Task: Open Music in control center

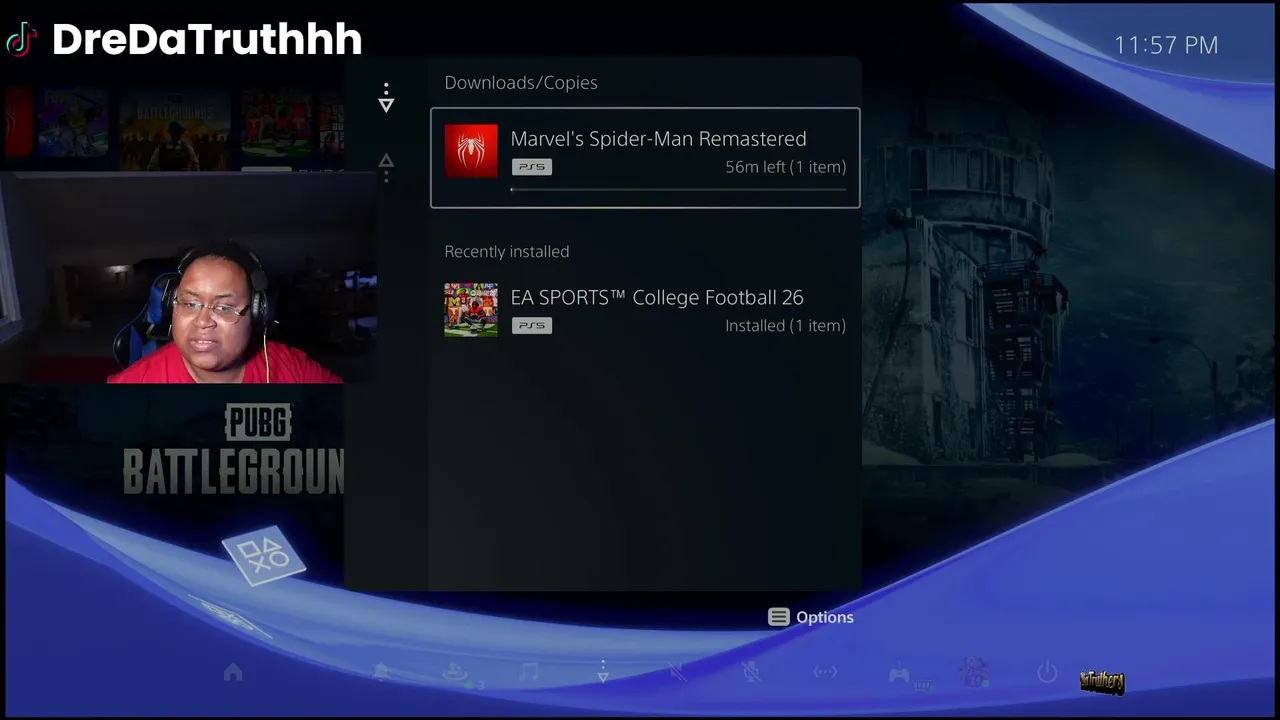Action: 530,673
